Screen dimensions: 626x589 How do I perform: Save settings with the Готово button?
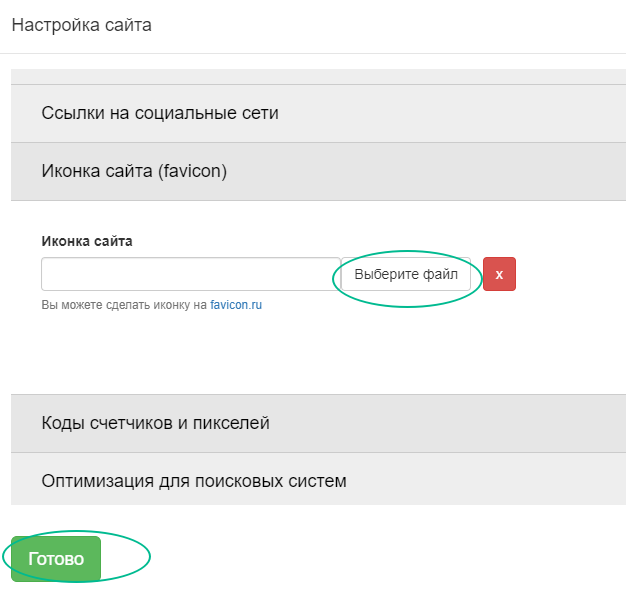(x=56, y=559)
